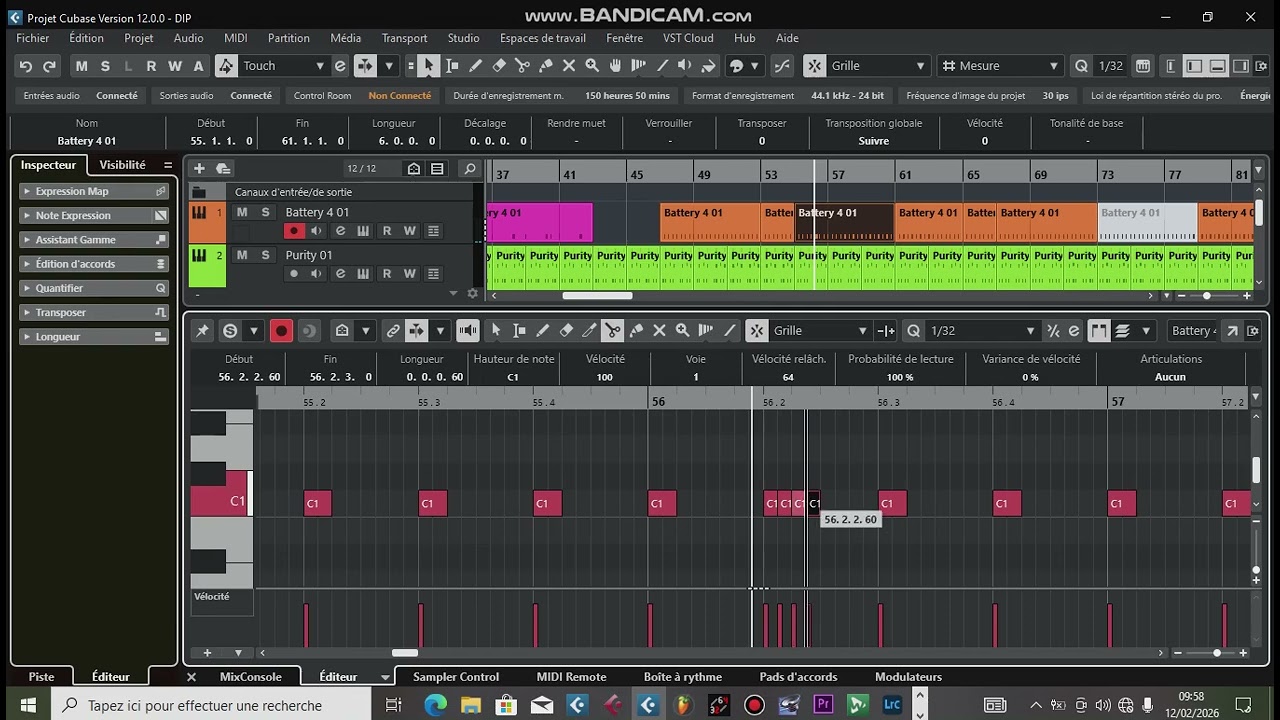The image size is (1280, 720).
Task: Switch to the MixConsole lower zone tab
Action: click(x=250, y=677)
